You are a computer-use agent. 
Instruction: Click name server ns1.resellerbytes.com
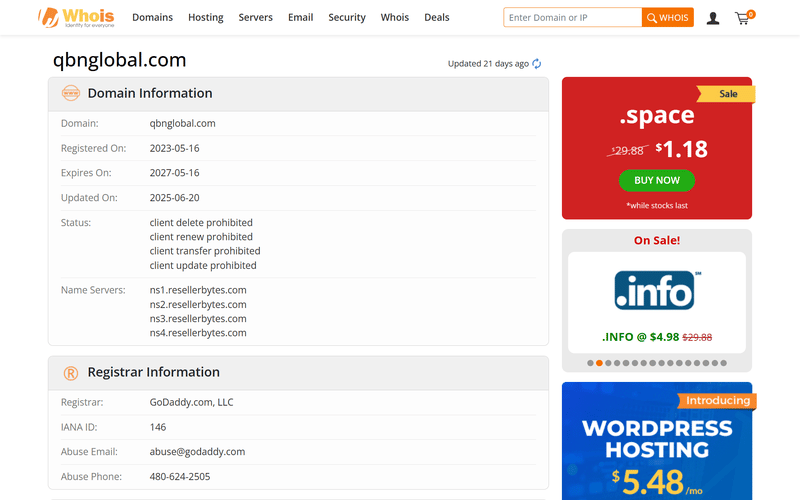click(198, 290)
